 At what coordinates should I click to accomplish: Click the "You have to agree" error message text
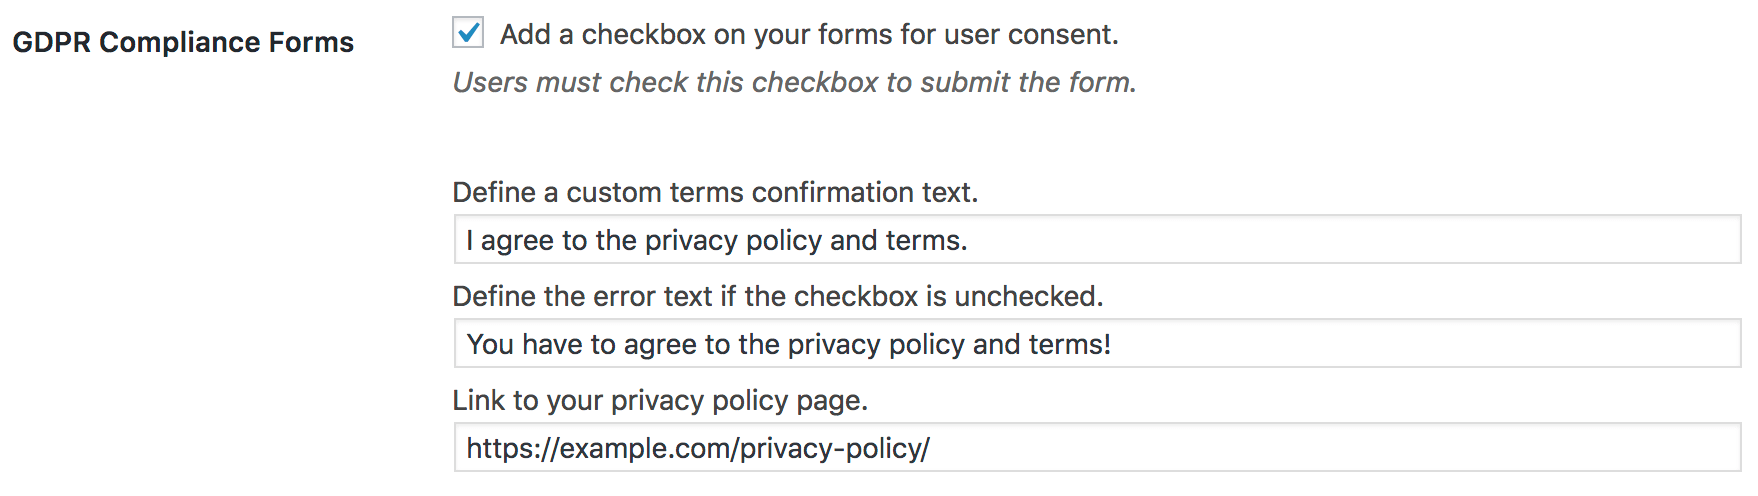(x=788, y=345)
